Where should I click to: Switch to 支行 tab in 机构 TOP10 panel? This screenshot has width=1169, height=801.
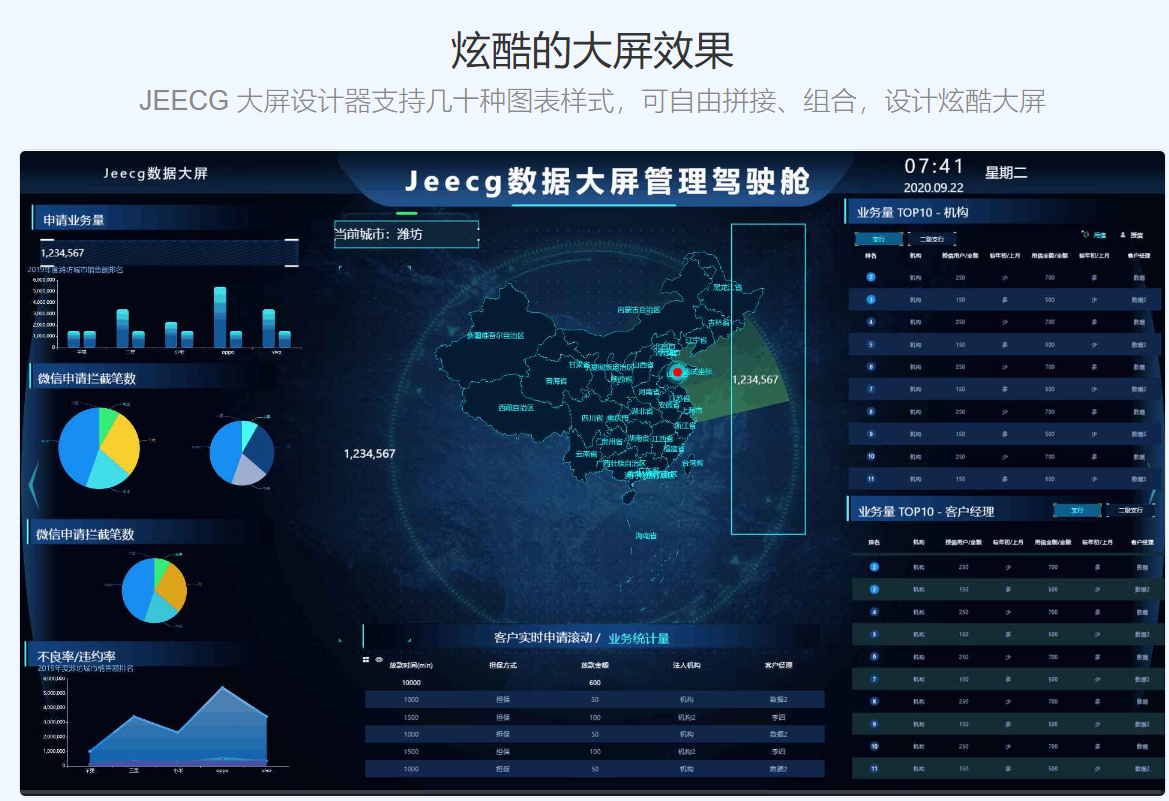(878, 239)
